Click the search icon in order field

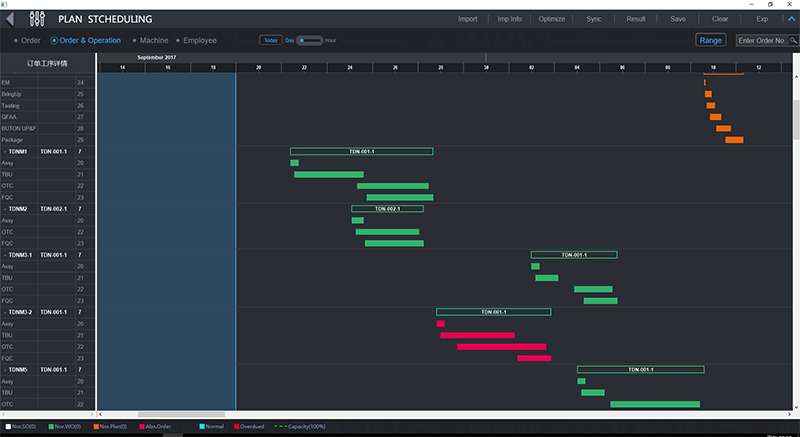792,41
